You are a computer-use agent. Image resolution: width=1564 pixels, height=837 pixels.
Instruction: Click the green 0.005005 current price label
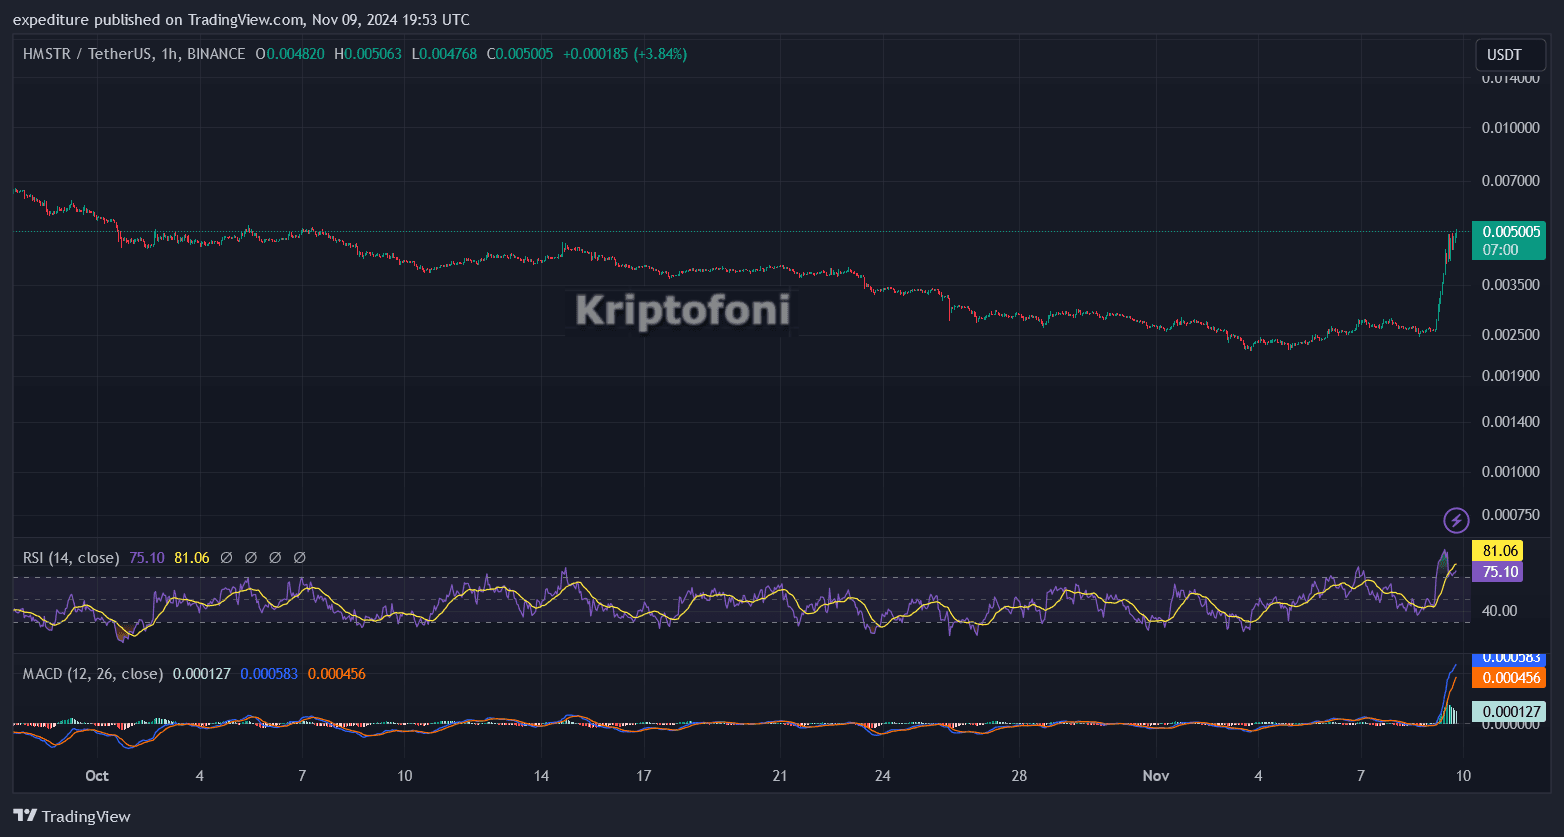1508,232
